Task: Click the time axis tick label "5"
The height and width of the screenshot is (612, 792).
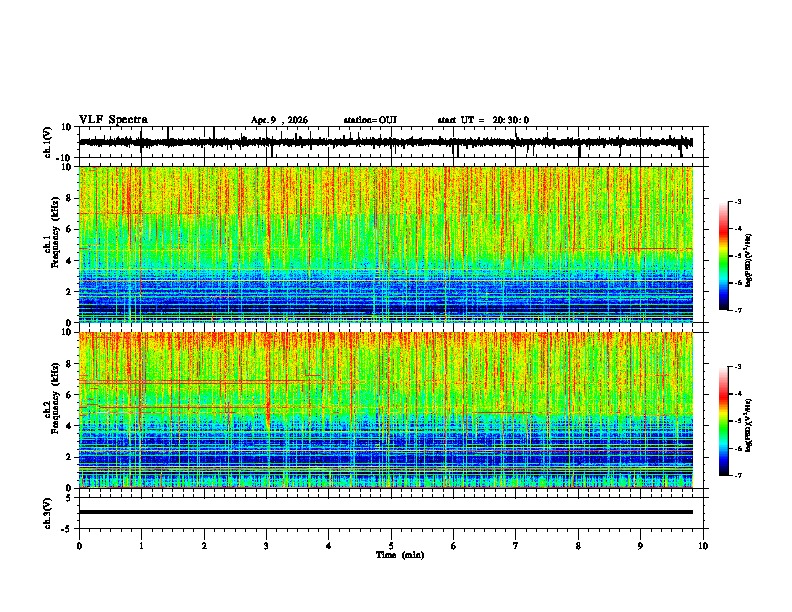Action: (391, 546)
